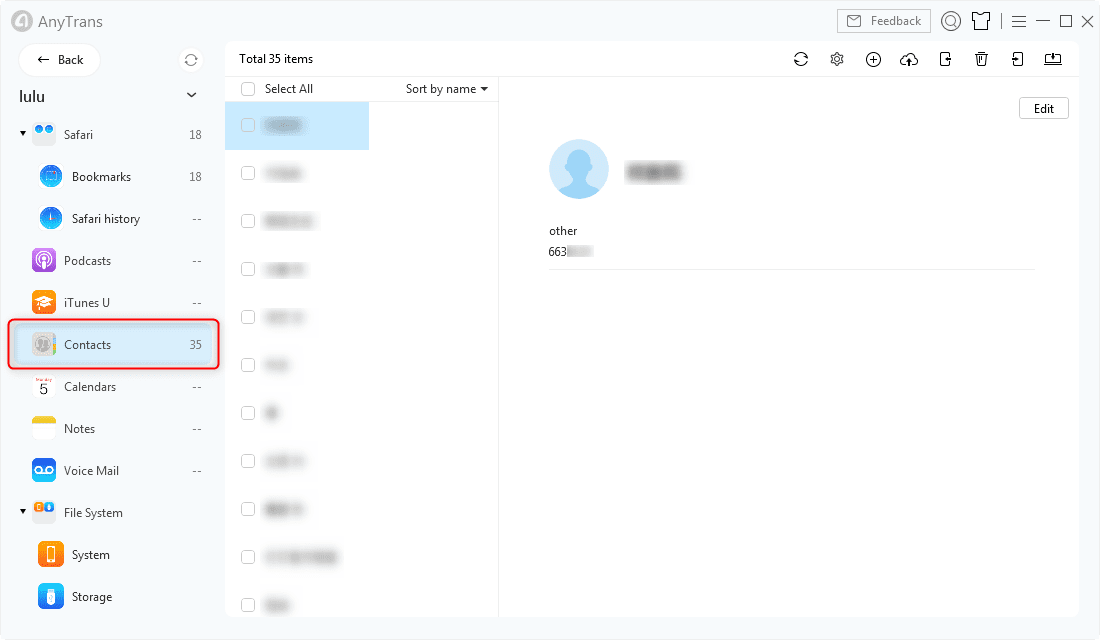This screenshot has height=640, width=1100.
Task: Open the hamburger menu in the title bar
Action: pos(1019,21)
